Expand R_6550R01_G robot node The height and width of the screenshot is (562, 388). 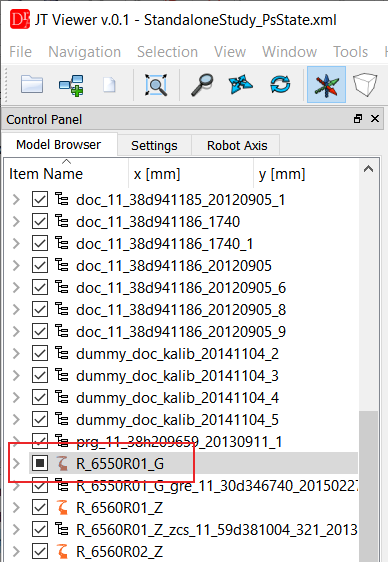click(x=16, y=463)
